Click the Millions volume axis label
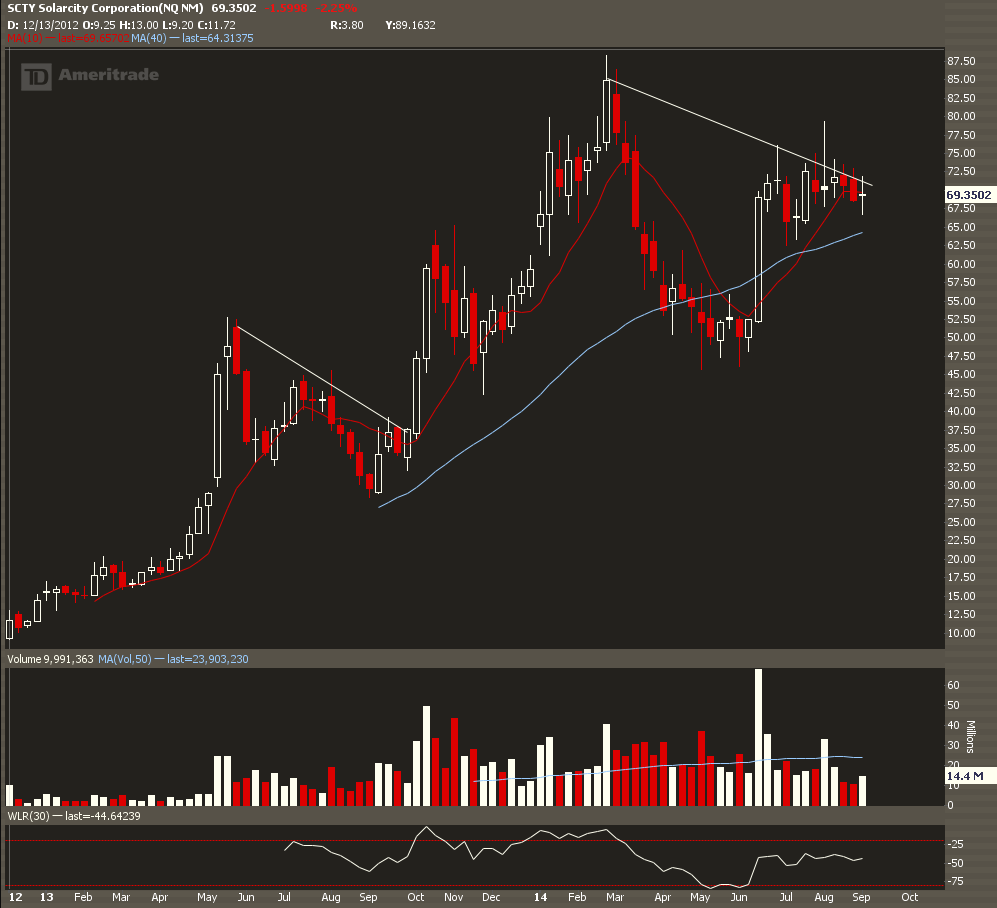 point(971,736)
